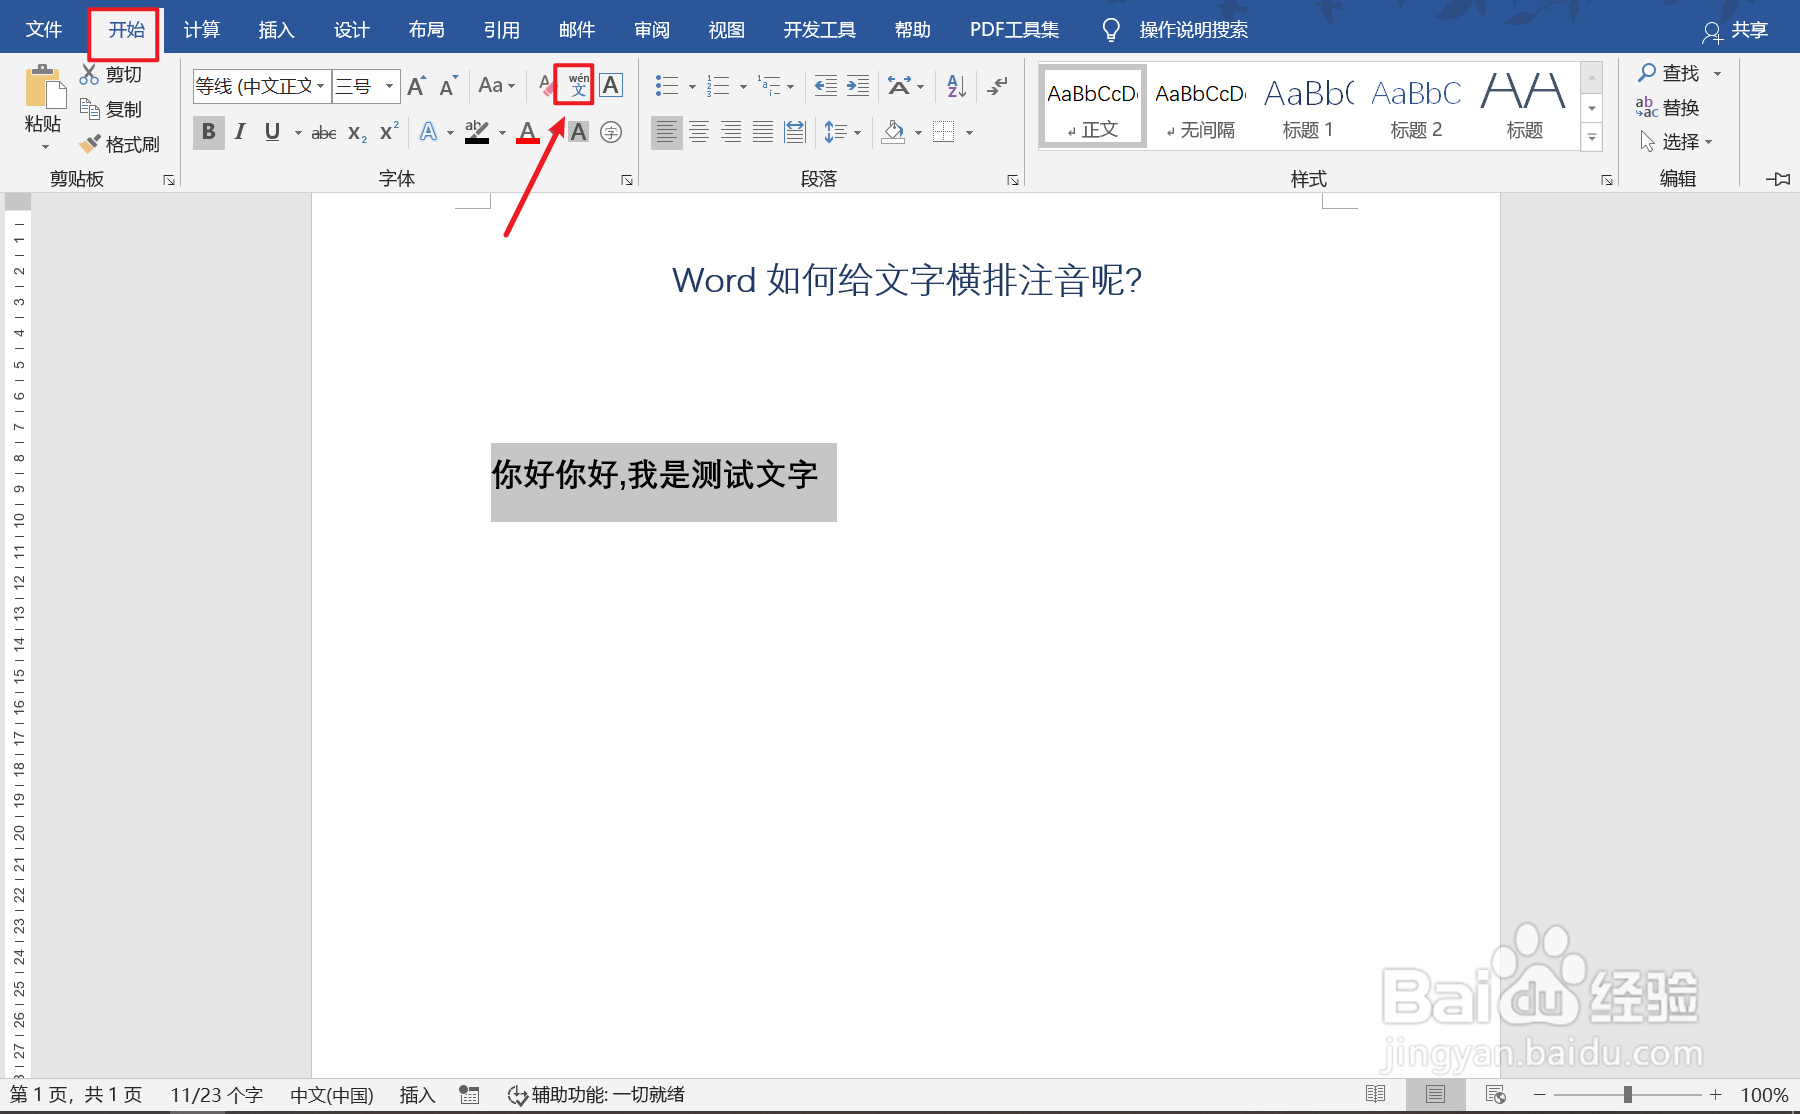Click the Paste clipboard icon
The image size is (1800, 1114).
tap(43, 87)
